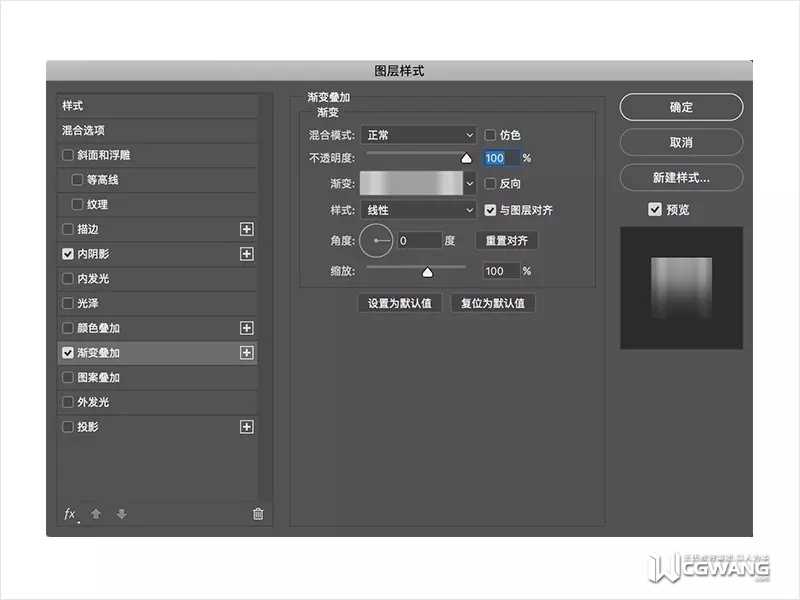
Task: Click the 不透明度 value field showing 100
Action: pos(502,158)
